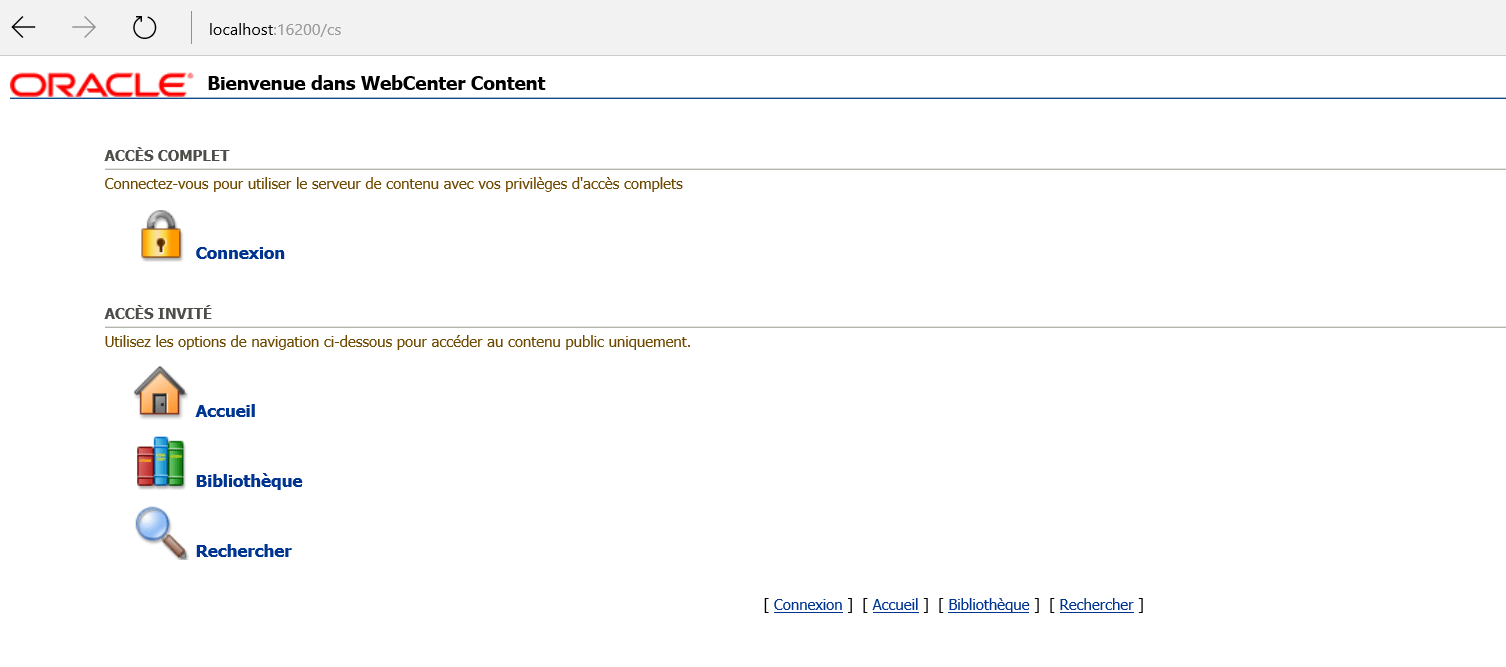This screenshot has height=667, width=1506.
Task: Click the bracketed Rechercher link in the footer
Action: coord(1096,605)
